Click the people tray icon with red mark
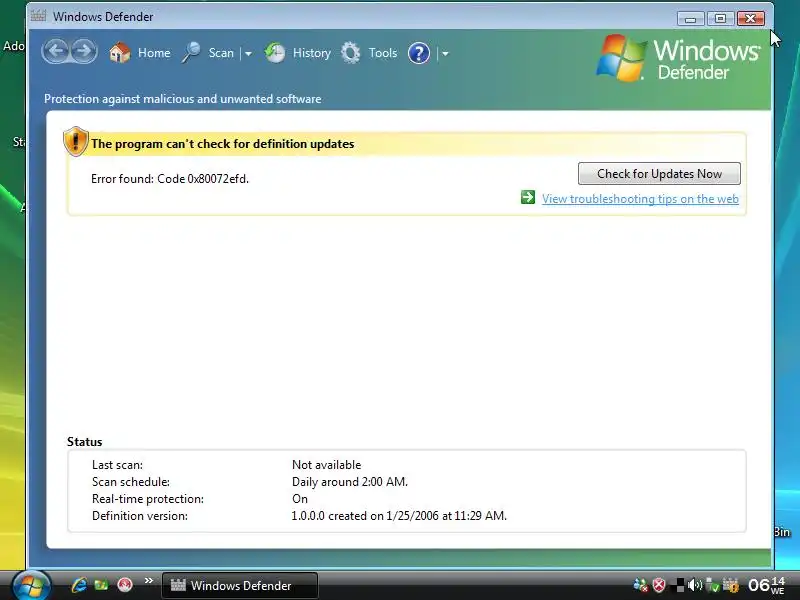The height and width of the screenshot is (600, 800). point(640,585)
